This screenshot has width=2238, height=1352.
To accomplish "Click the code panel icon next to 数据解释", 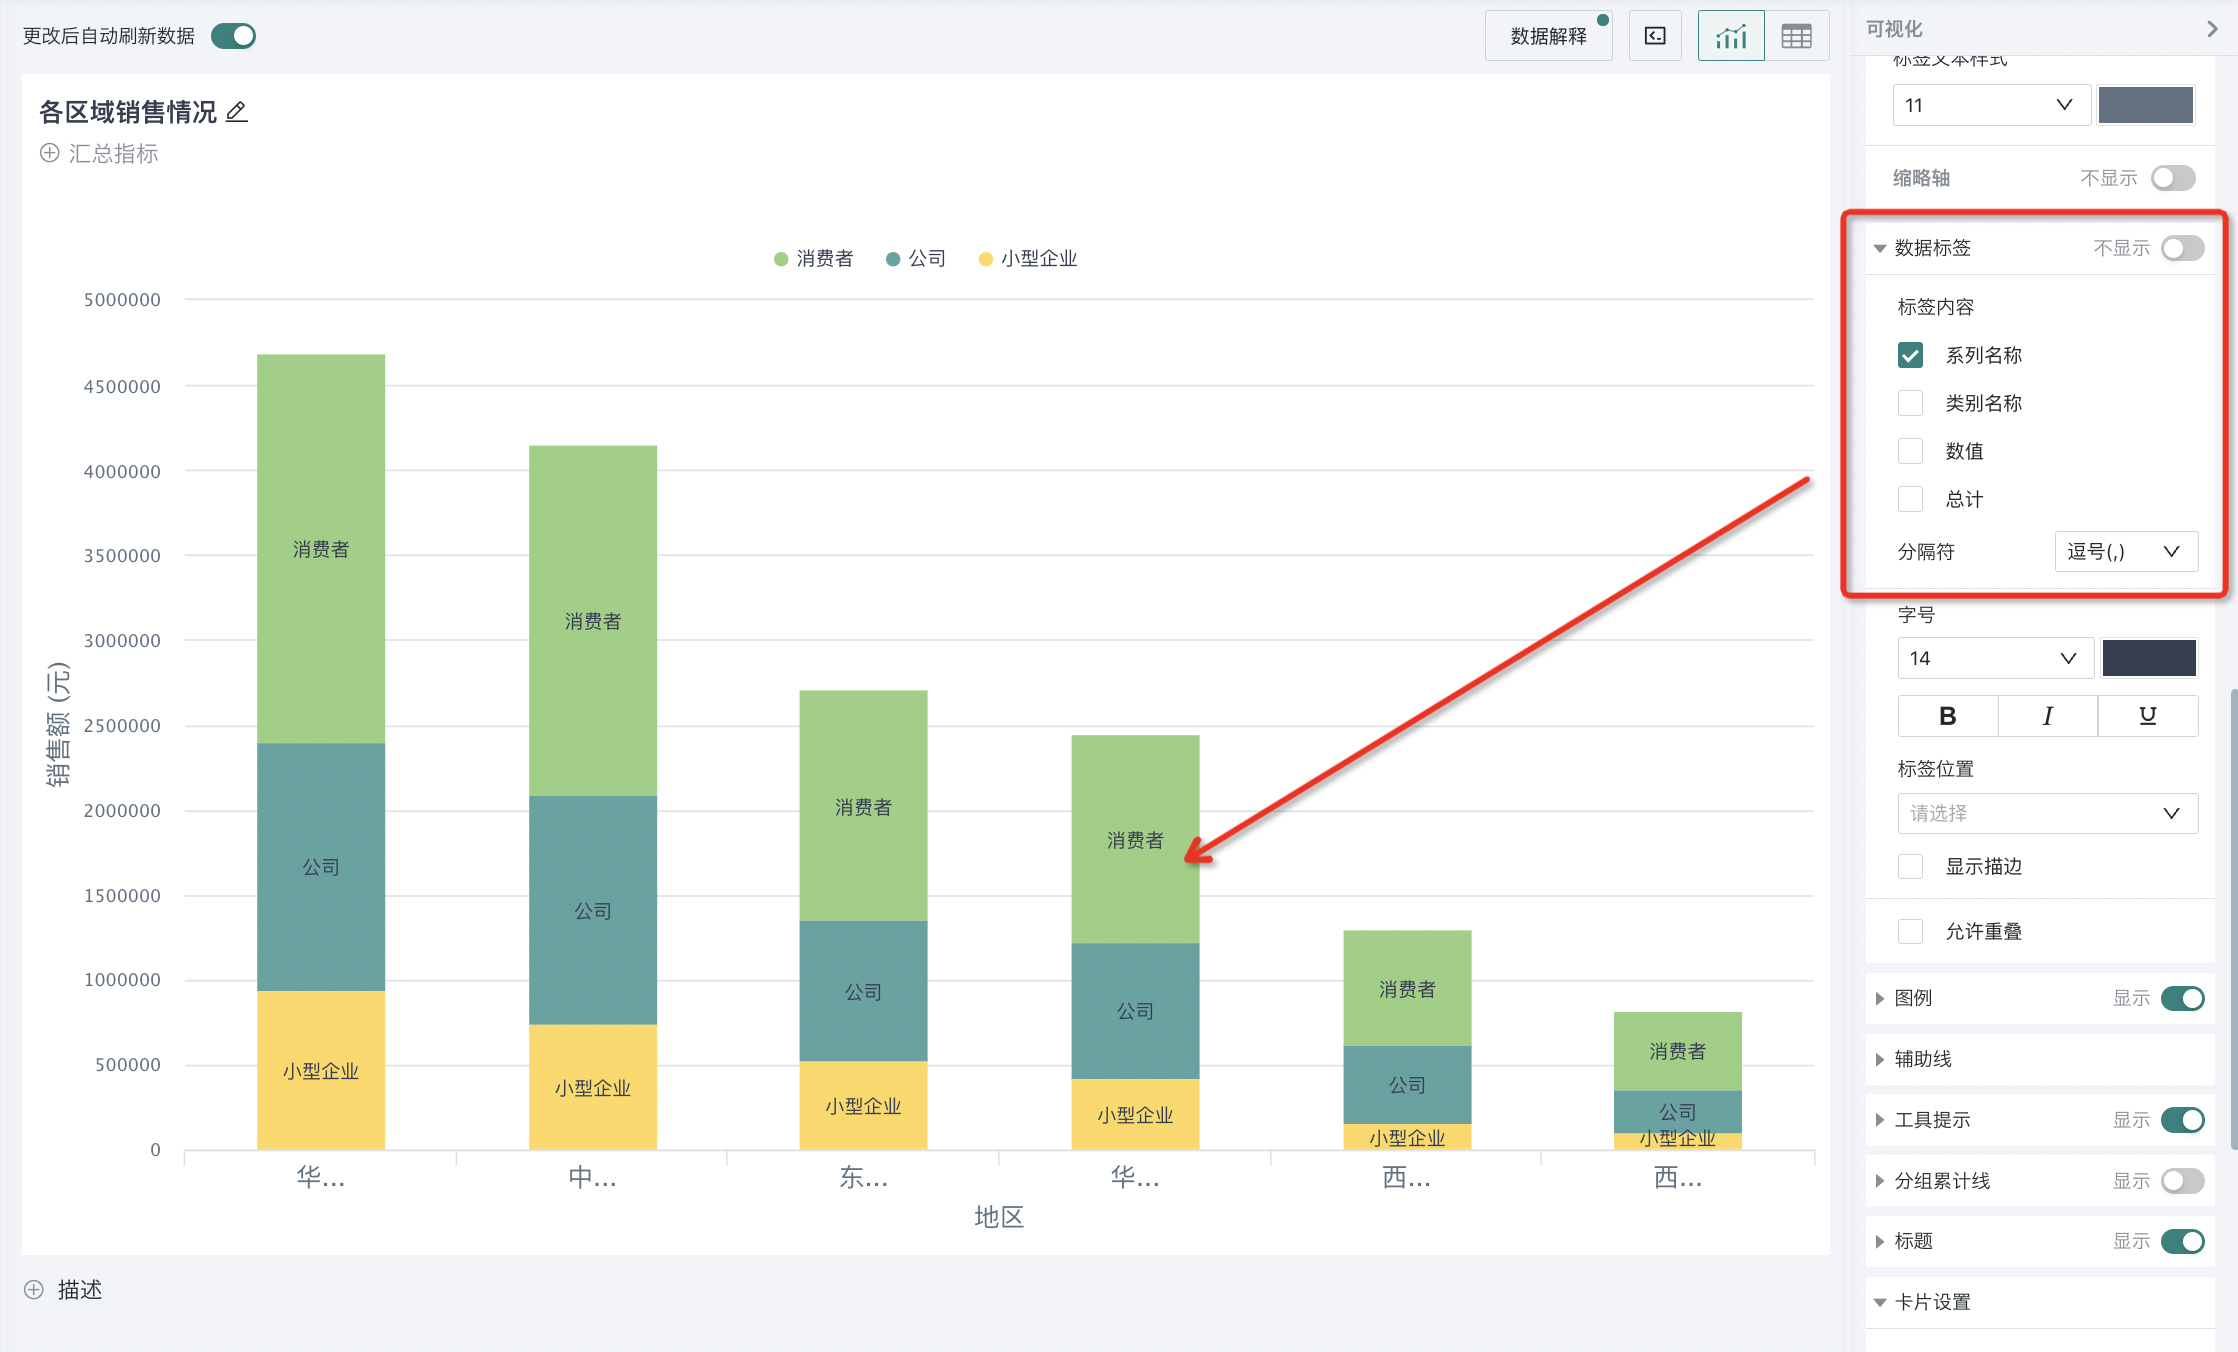I will 1655,37.
